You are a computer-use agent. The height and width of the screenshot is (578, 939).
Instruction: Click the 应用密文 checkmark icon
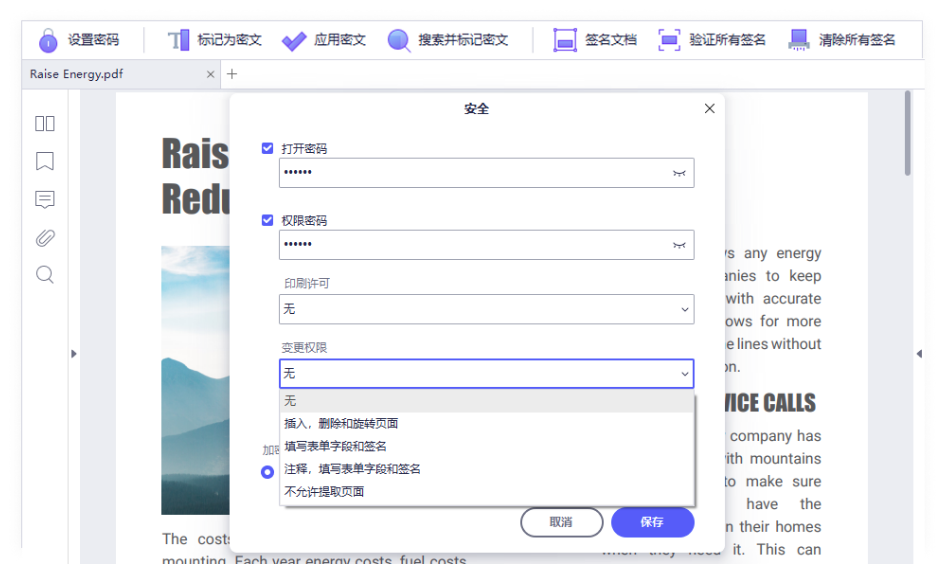[294, 40]
